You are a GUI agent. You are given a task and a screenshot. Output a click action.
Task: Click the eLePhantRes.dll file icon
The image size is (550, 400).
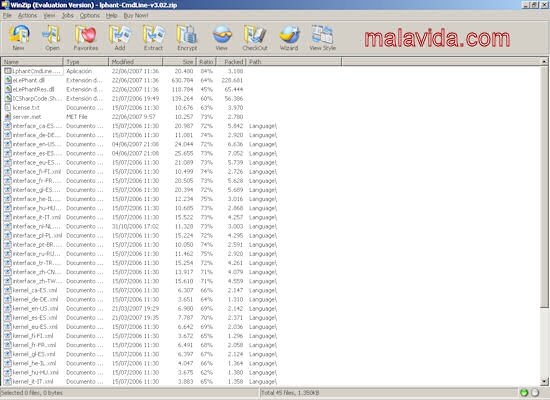point(8,89)
